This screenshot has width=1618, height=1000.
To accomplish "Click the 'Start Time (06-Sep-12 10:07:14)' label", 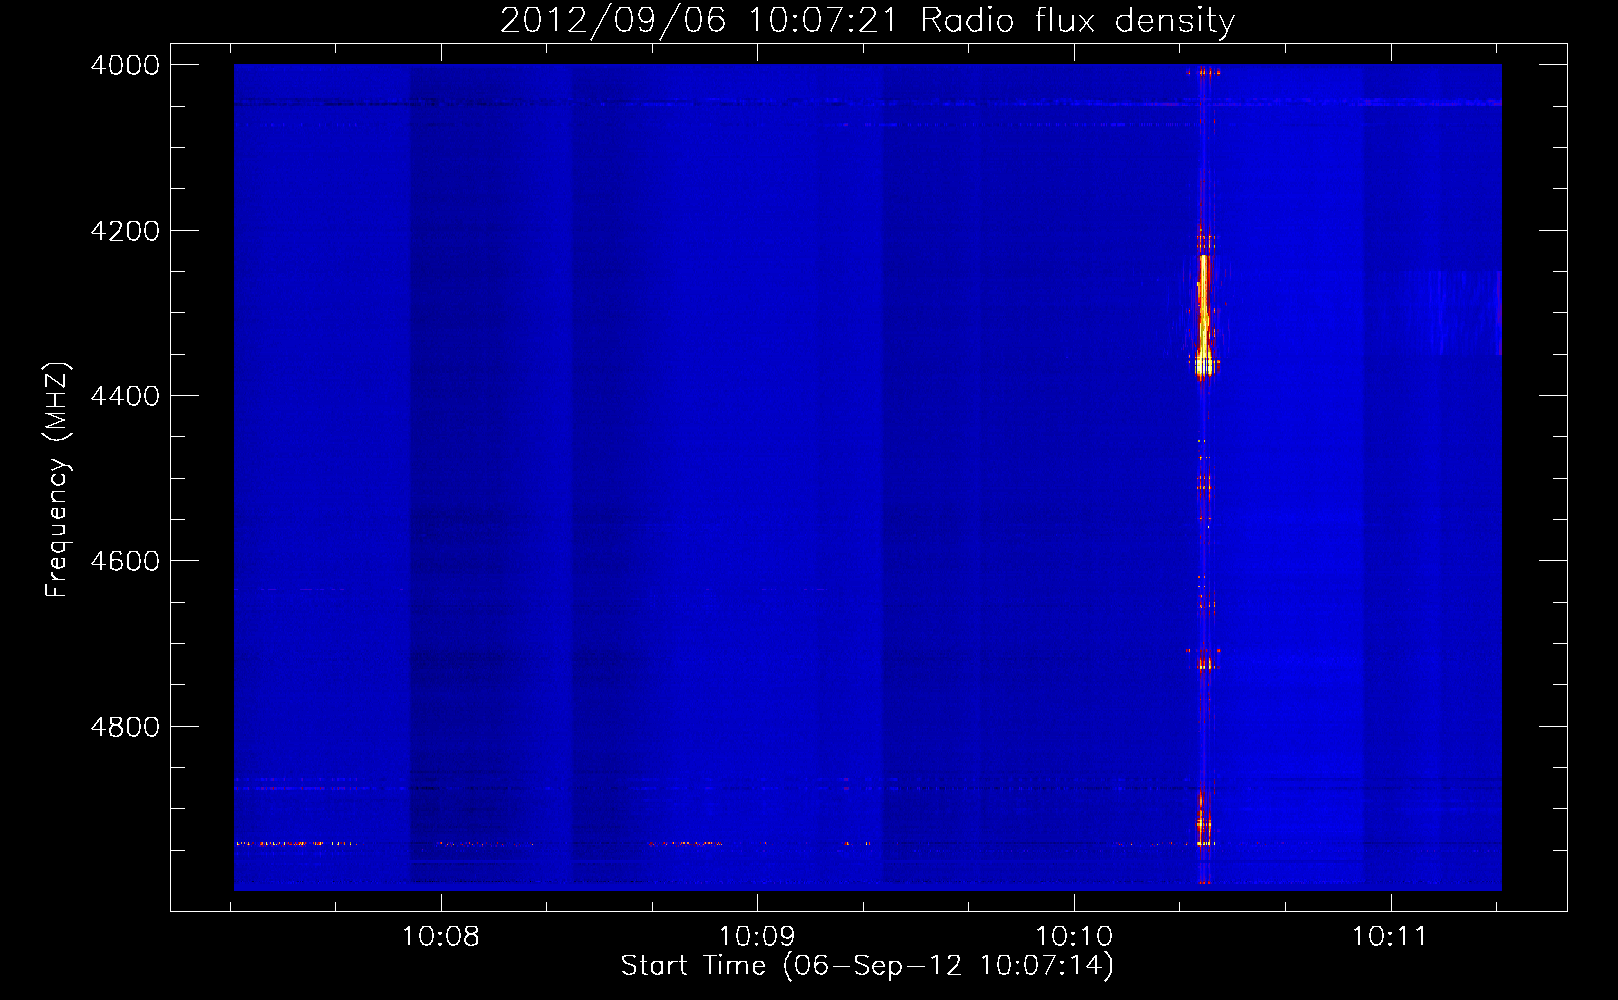I will (x=867, y=966).
